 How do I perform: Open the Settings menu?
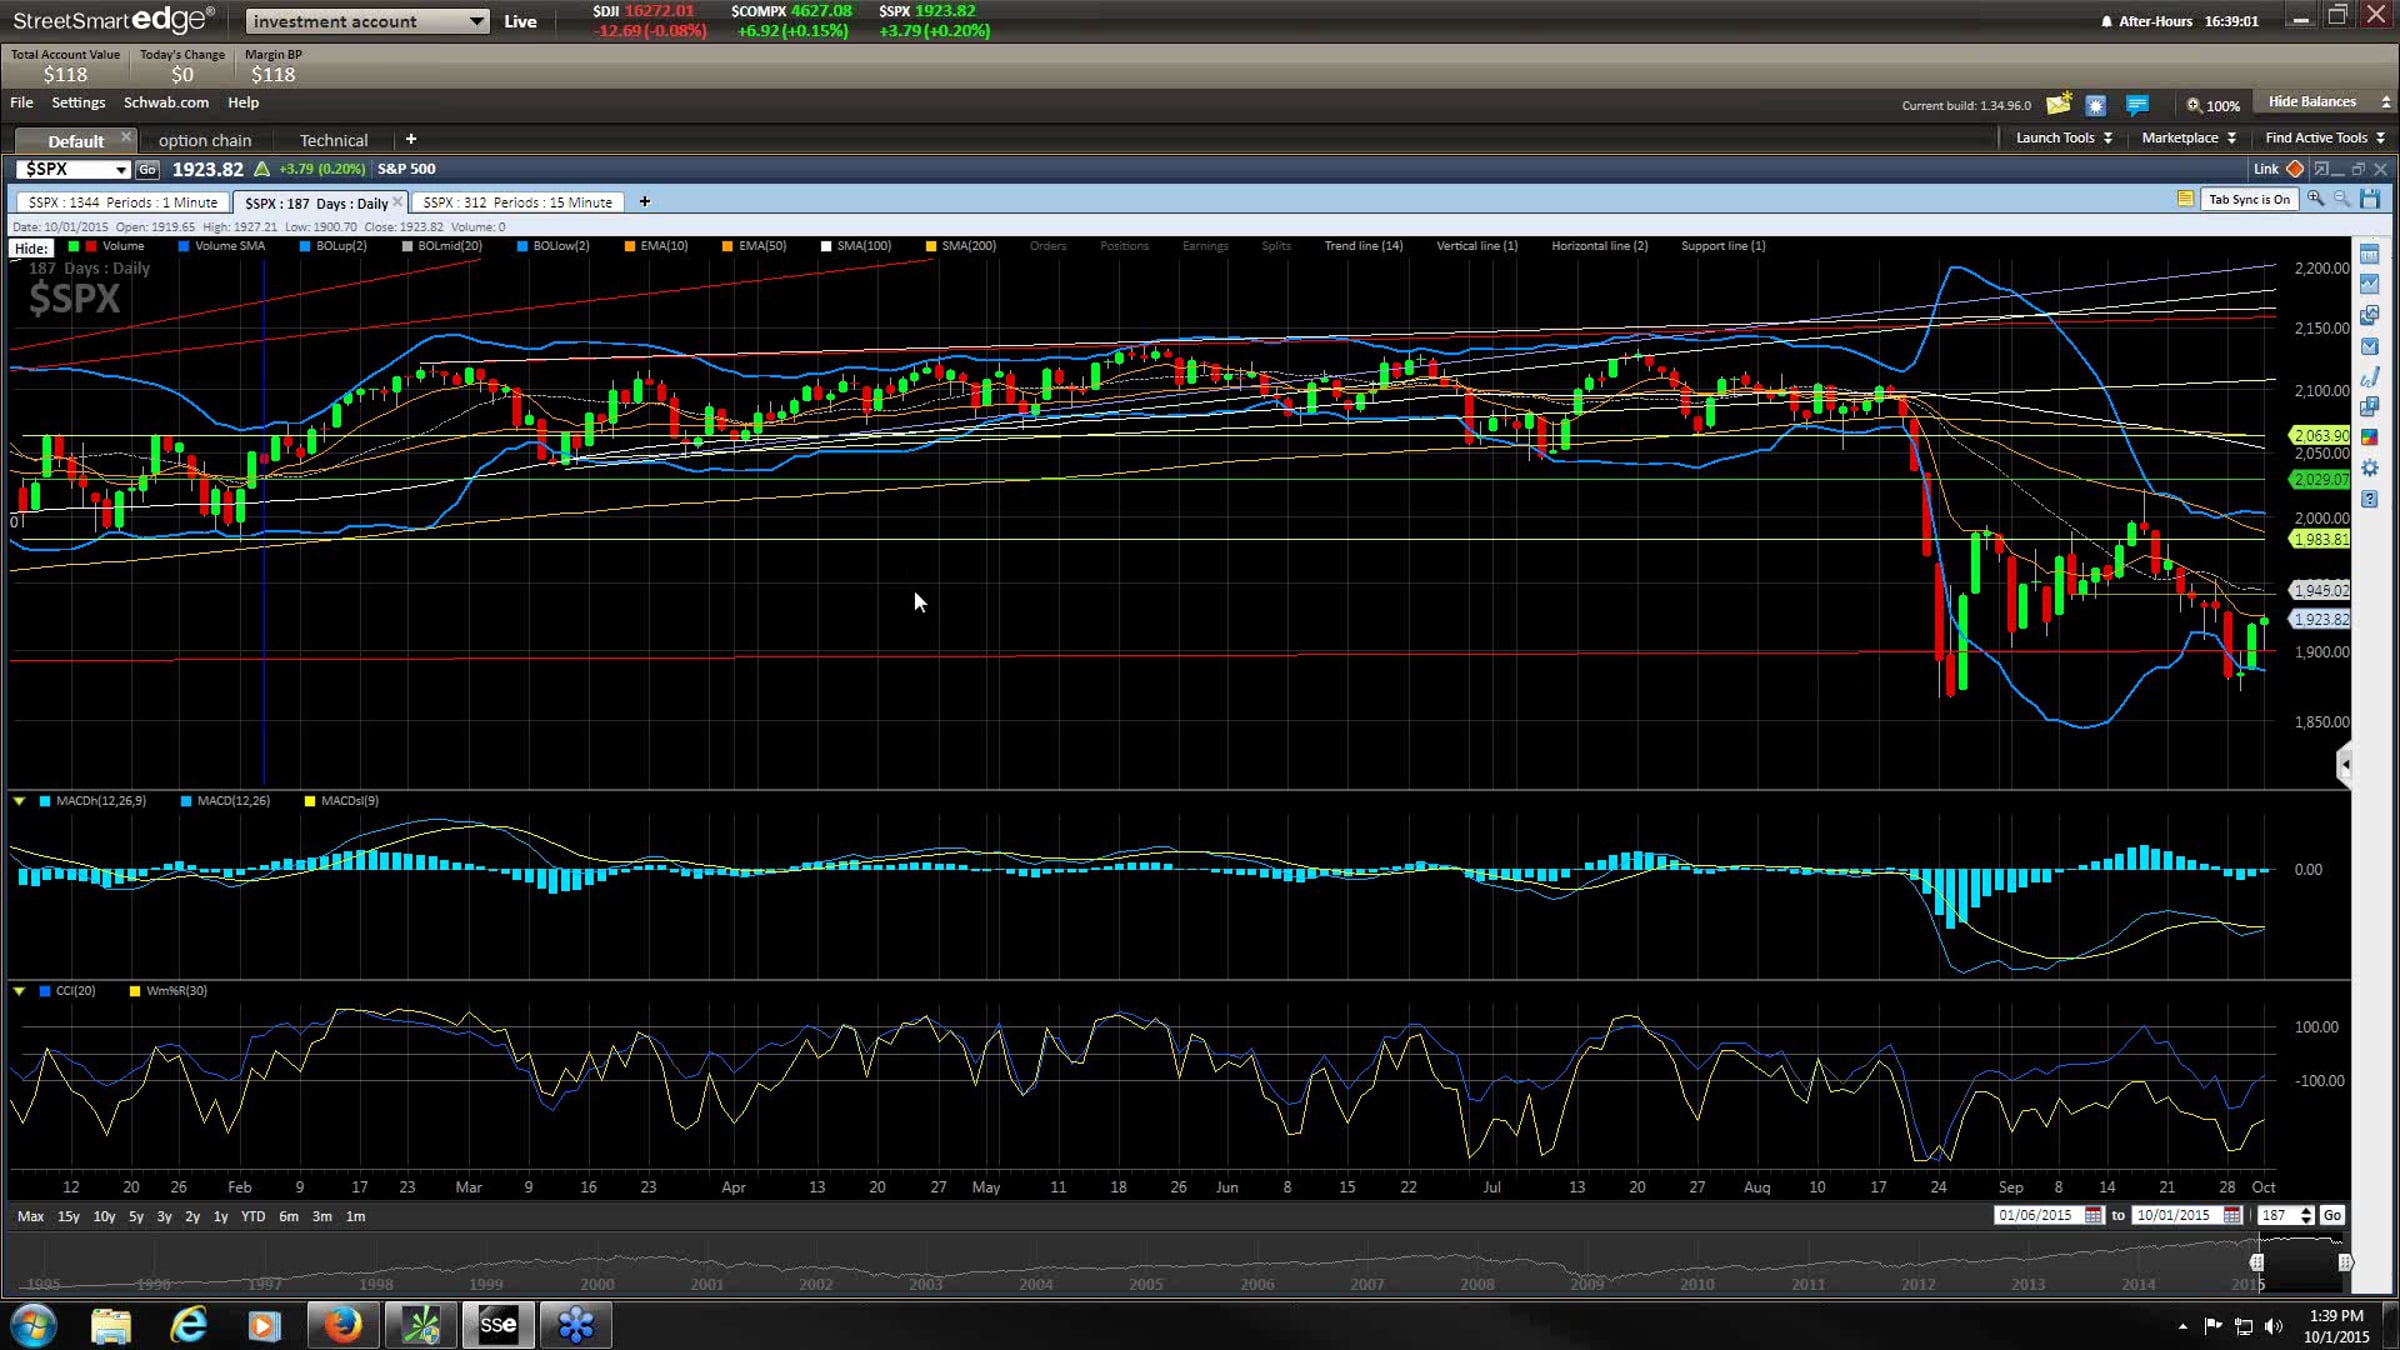(x=78, y=102)
